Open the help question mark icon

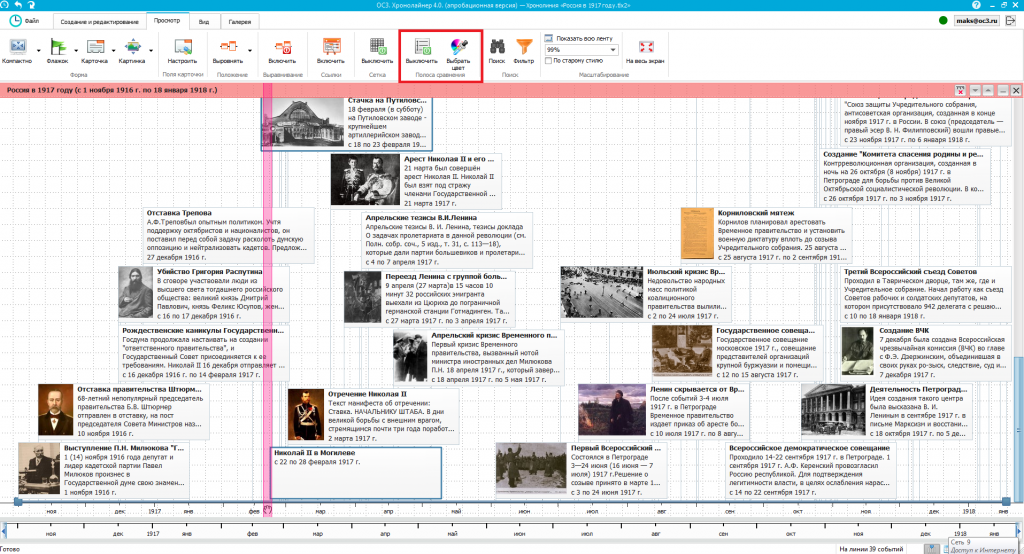(976, 5)
